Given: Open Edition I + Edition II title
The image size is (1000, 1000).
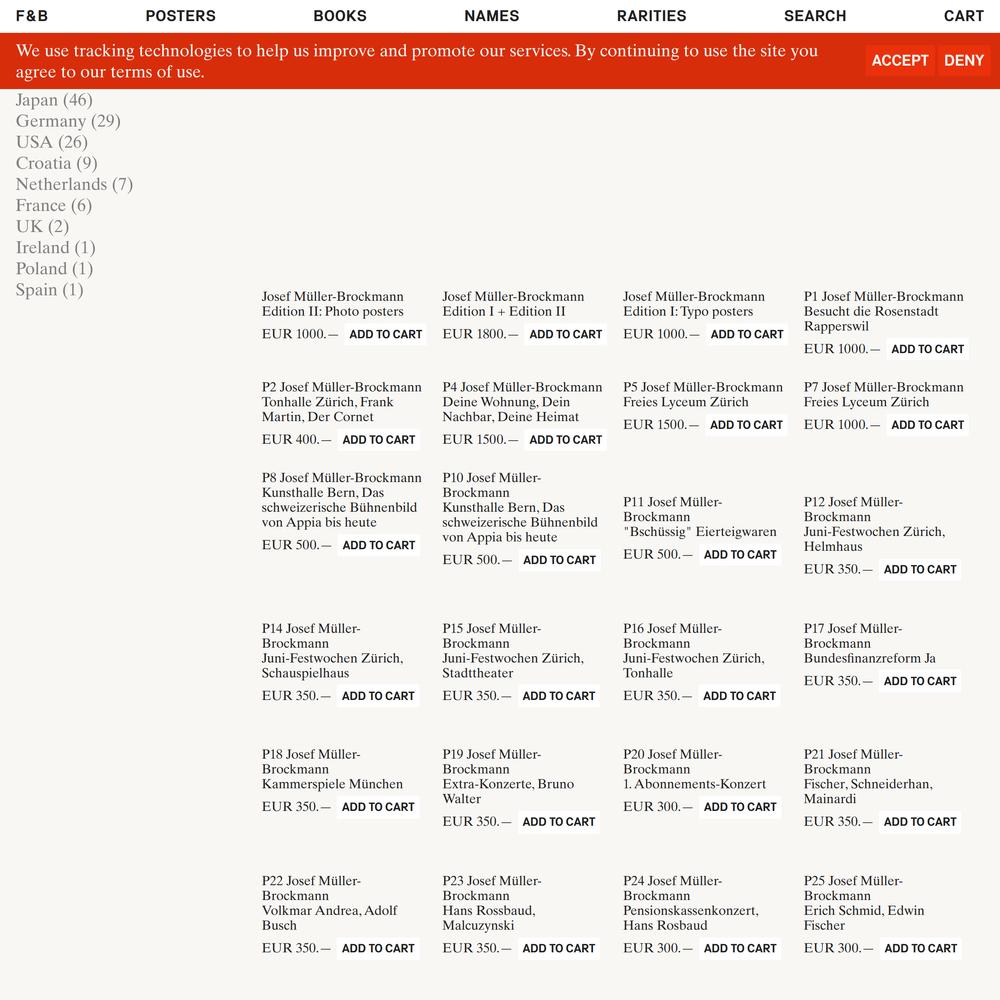Looking at the screenshot, I should pos(513,304).
